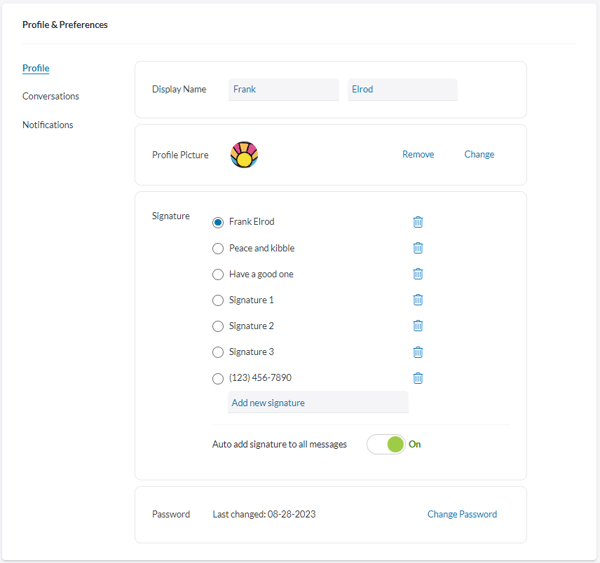Screen dimensions: 600x563
Task: Choose Have a good one signature
Action: point(218,274)
